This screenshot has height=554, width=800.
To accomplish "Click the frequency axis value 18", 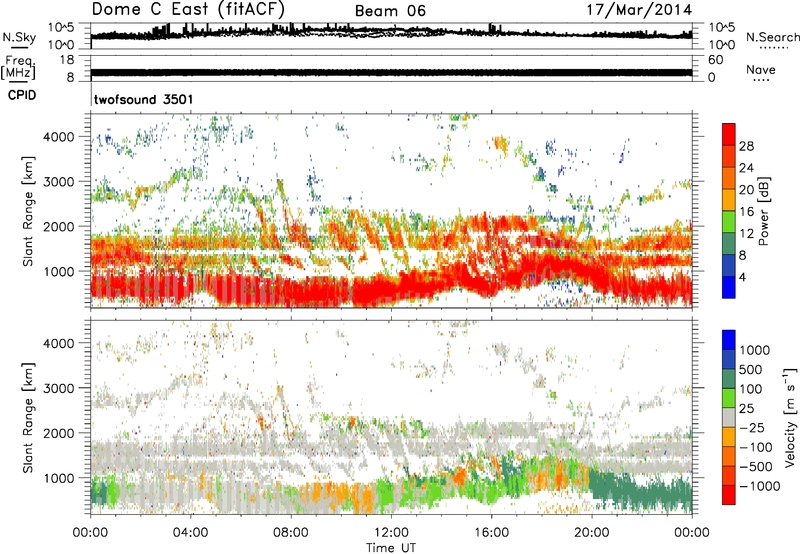I will 67,60.
